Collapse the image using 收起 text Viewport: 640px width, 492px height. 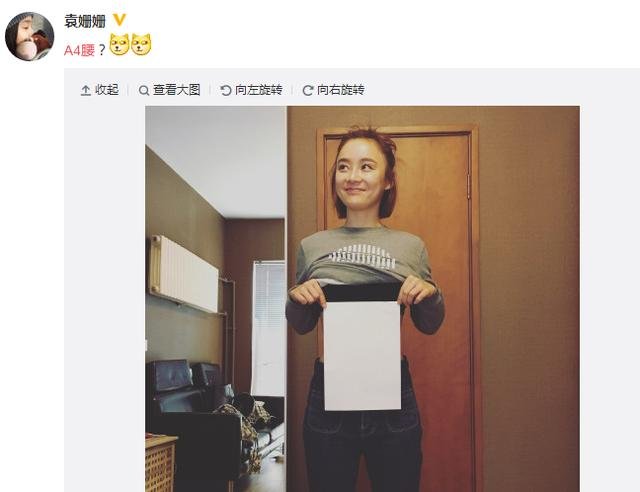pos(107,90)
